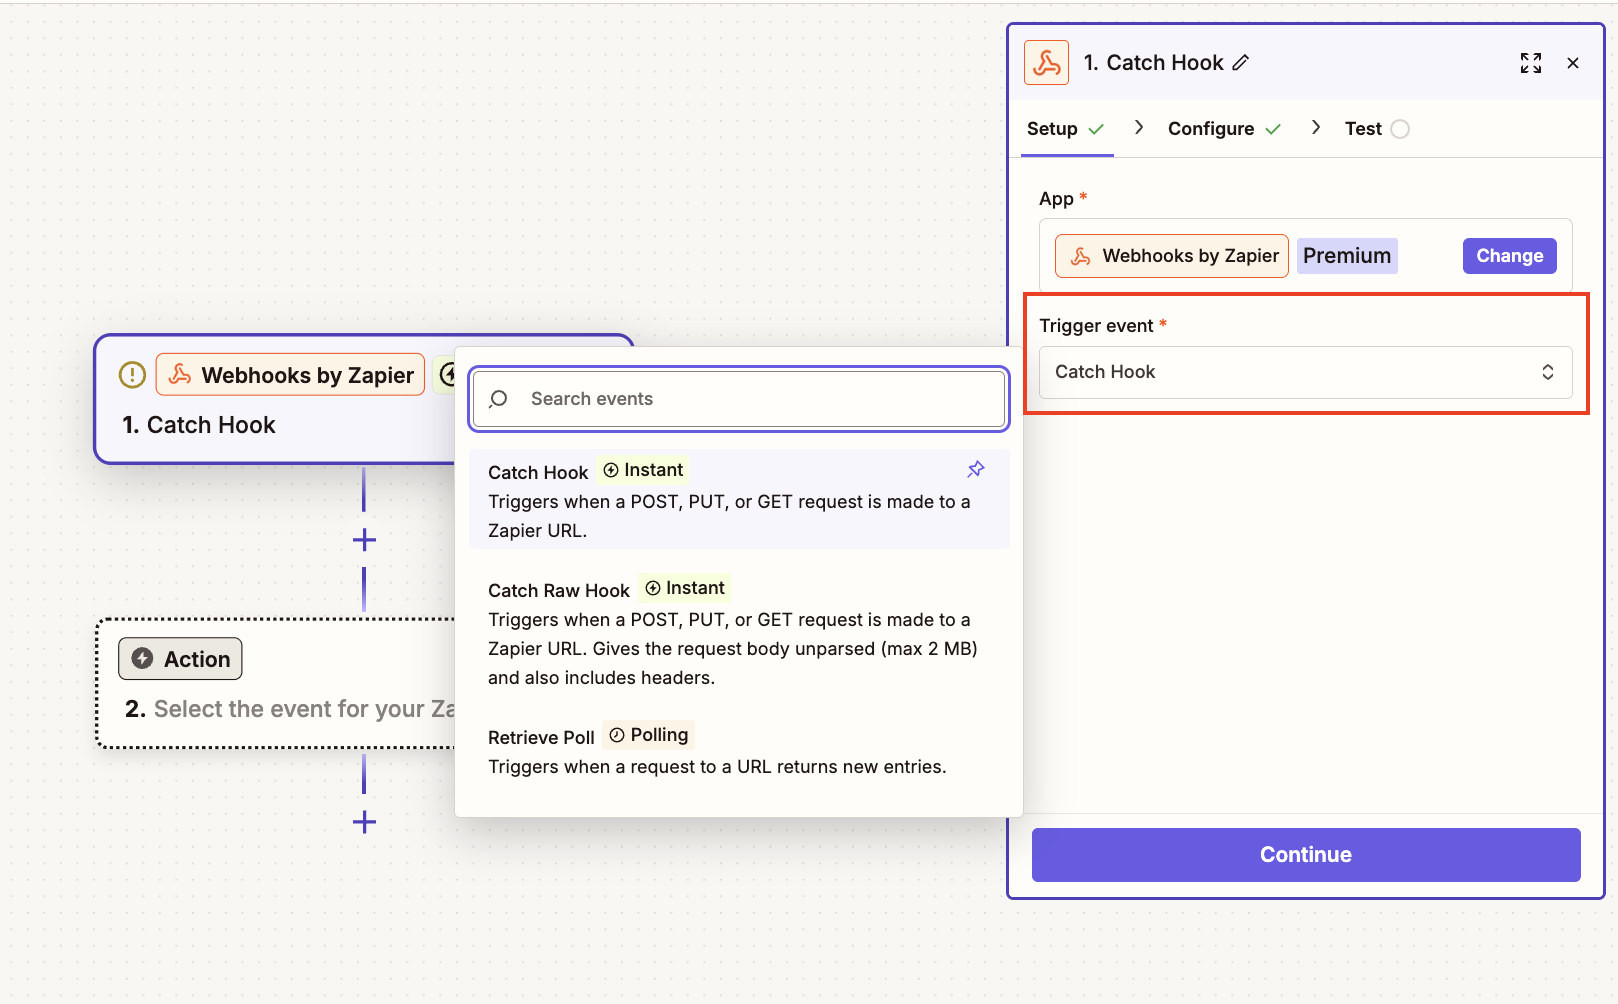1618x1004 pixels.
Task: Click the Webhooks logo in the panel header
Action: 1047,63
